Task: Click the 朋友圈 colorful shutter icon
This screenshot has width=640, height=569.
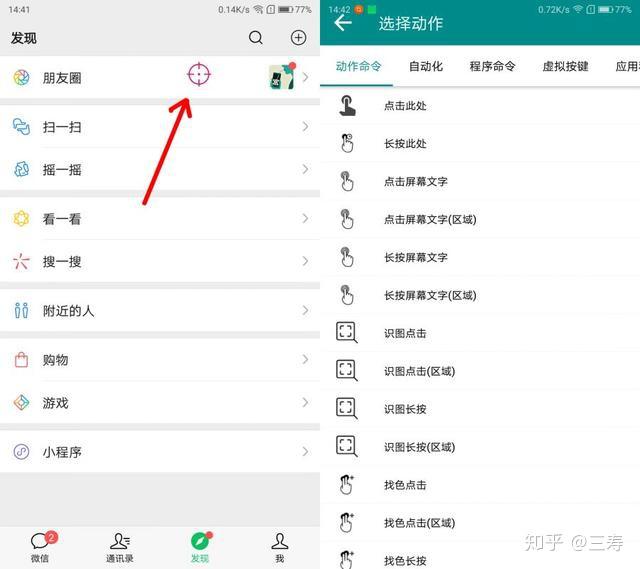Action: click(21, 78)
